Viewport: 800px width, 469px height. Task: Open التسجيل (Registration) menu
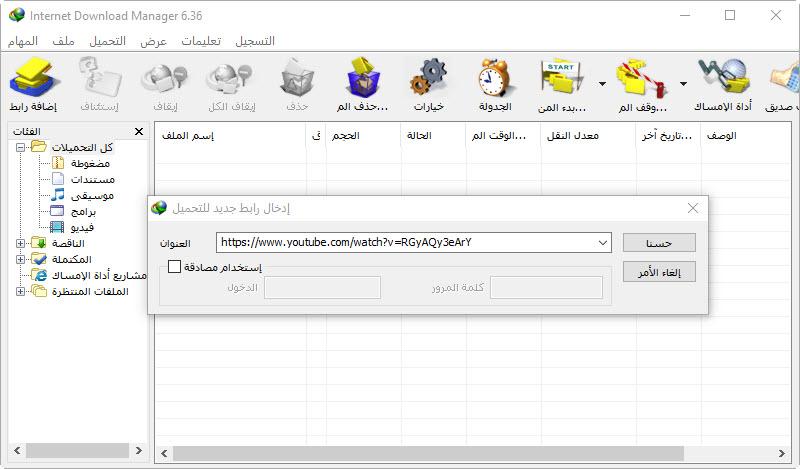tap(255, 41)
